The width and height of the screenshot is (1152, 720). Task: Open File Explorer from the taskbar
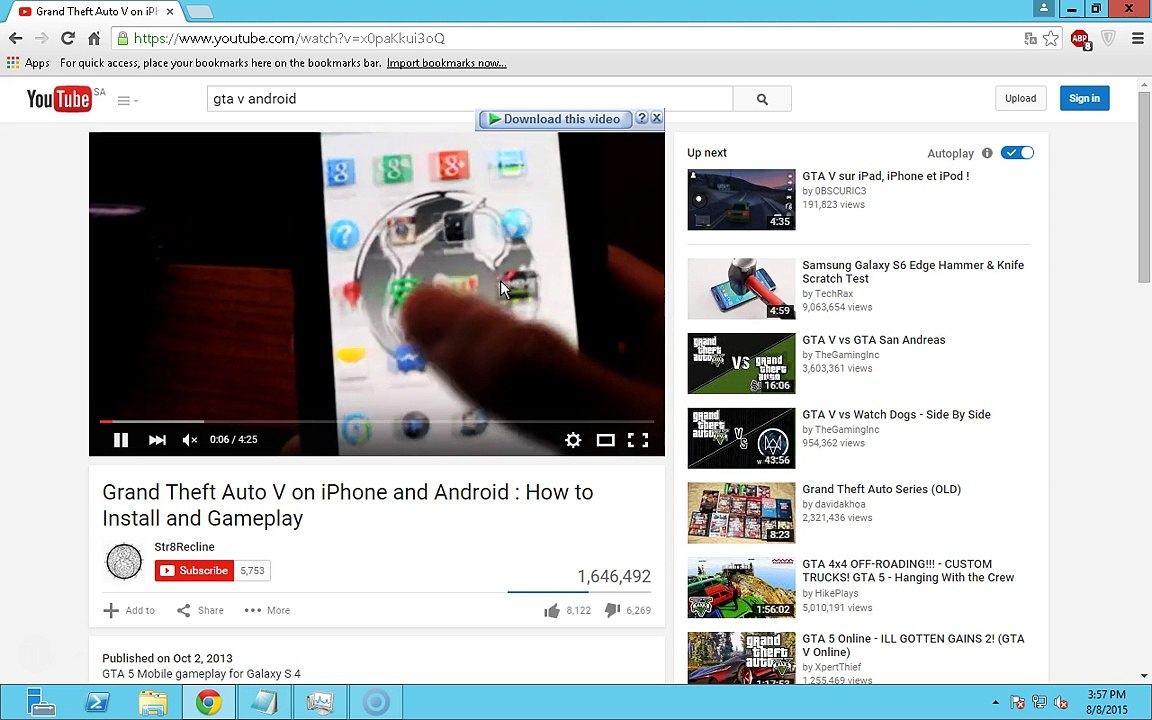tap(153, 702)
